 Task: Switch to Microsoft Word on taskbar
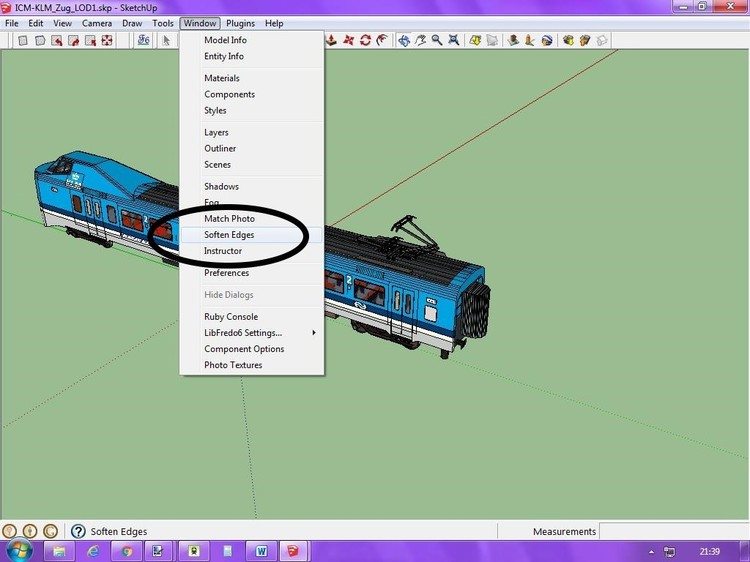click(x=261, y=551)
